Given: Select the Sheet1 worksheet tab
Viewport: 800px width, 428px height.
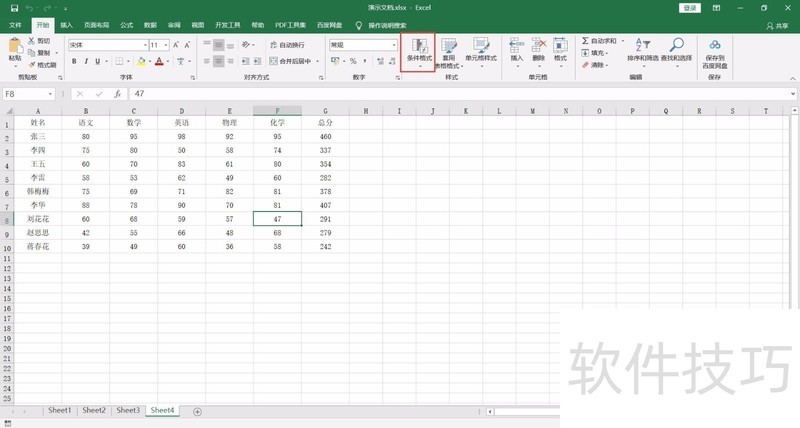Looking at the screenshot, I should (60, 410).
